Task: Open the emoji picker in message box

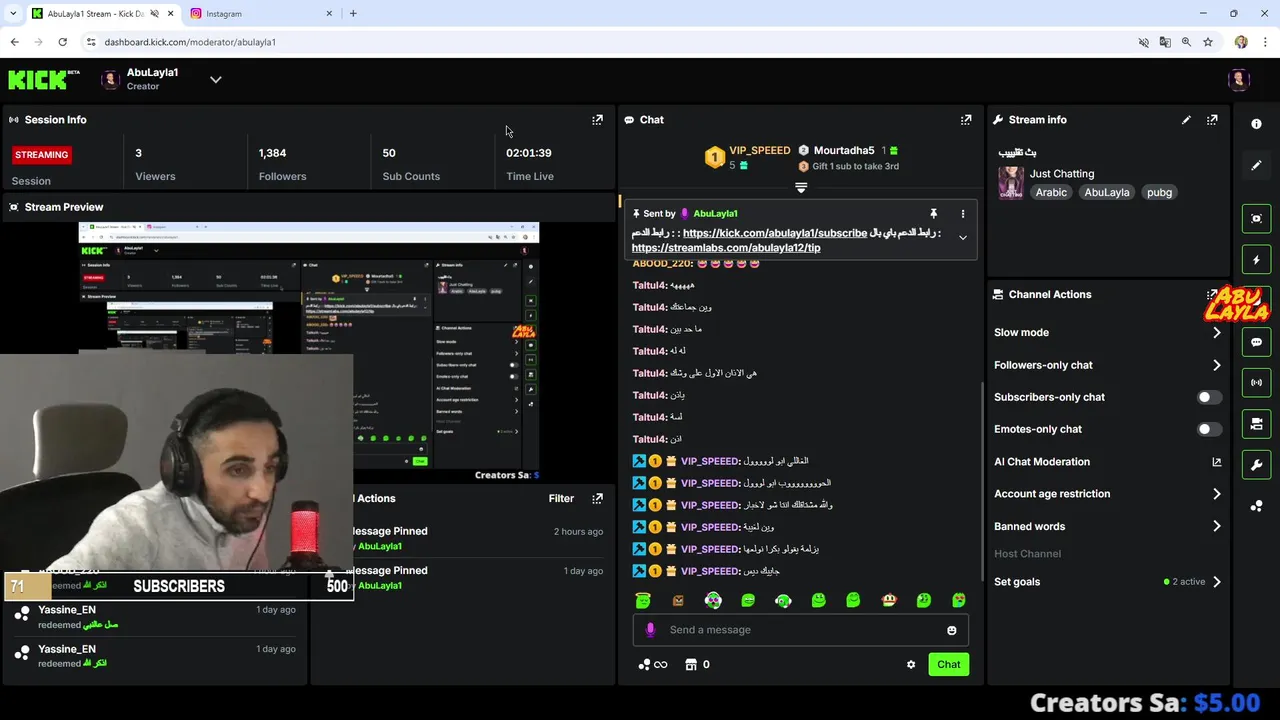Action: coord(952,630)
